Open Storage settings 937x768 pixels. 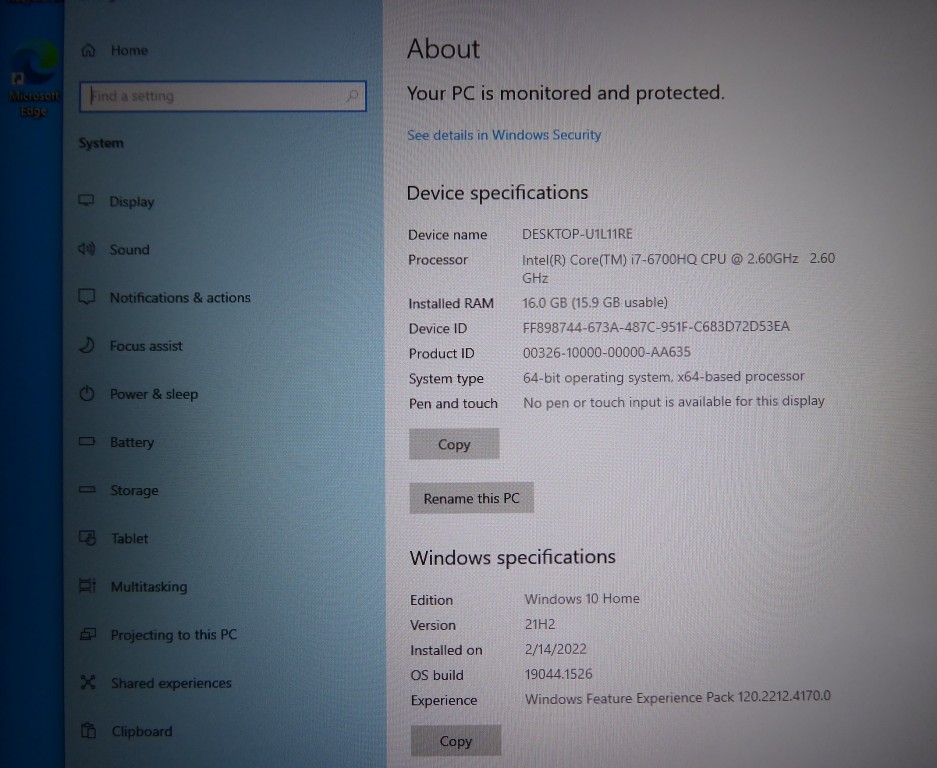(134, 490)
